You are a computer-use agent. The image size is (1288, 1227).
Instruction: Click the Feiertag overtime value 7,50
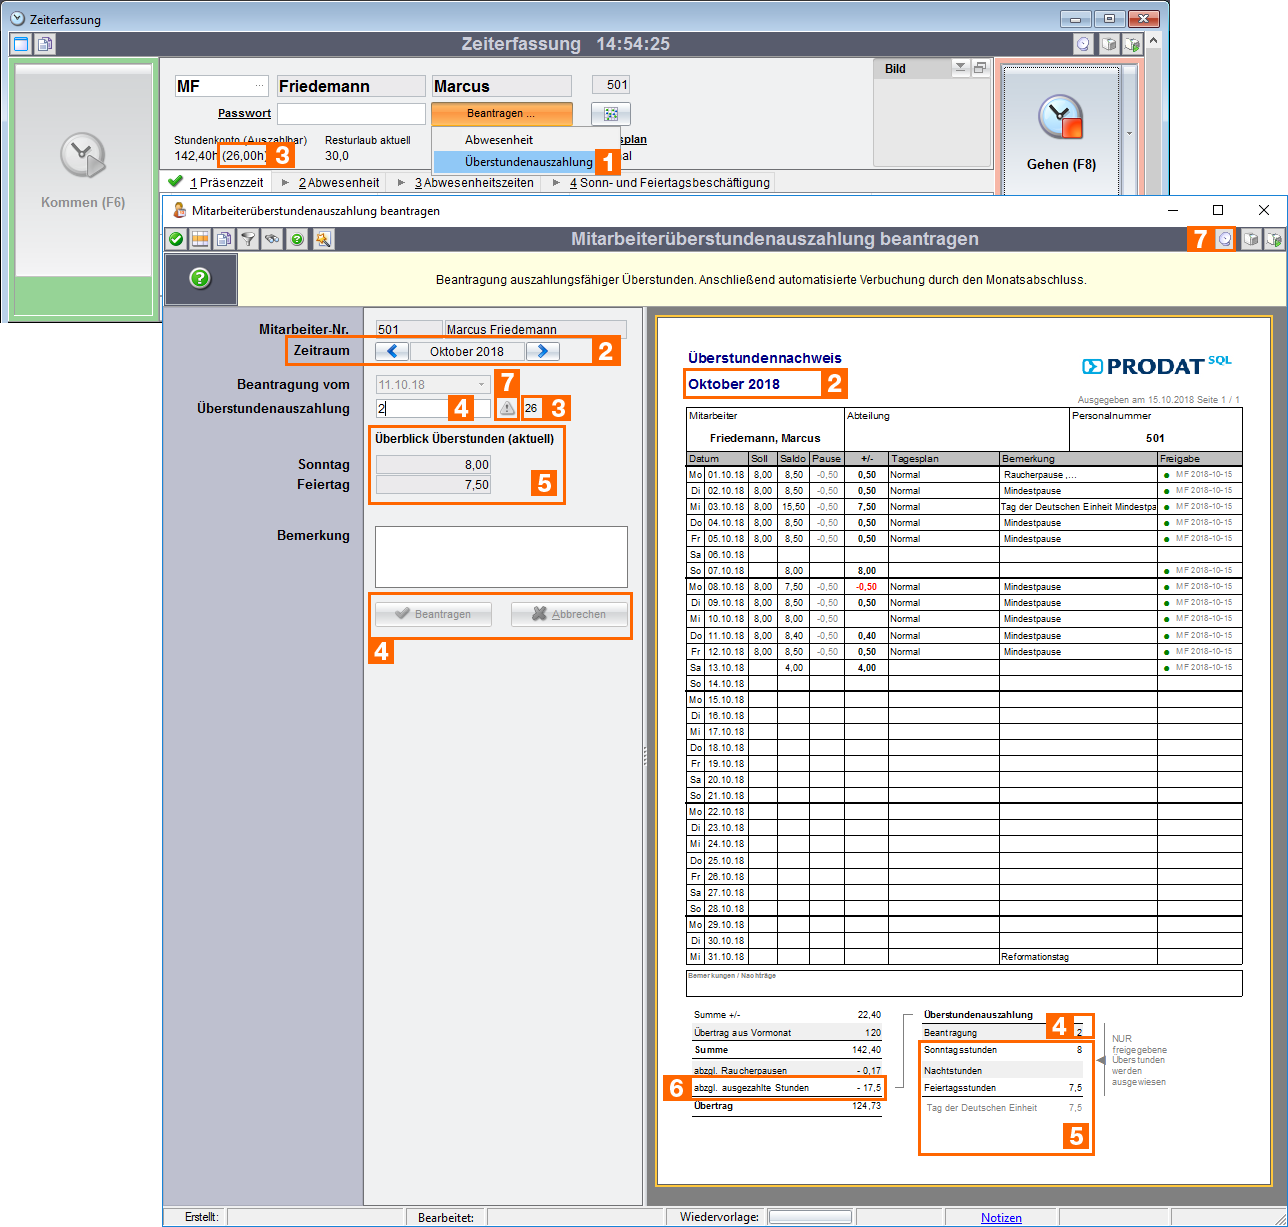(x=433, y=485)
